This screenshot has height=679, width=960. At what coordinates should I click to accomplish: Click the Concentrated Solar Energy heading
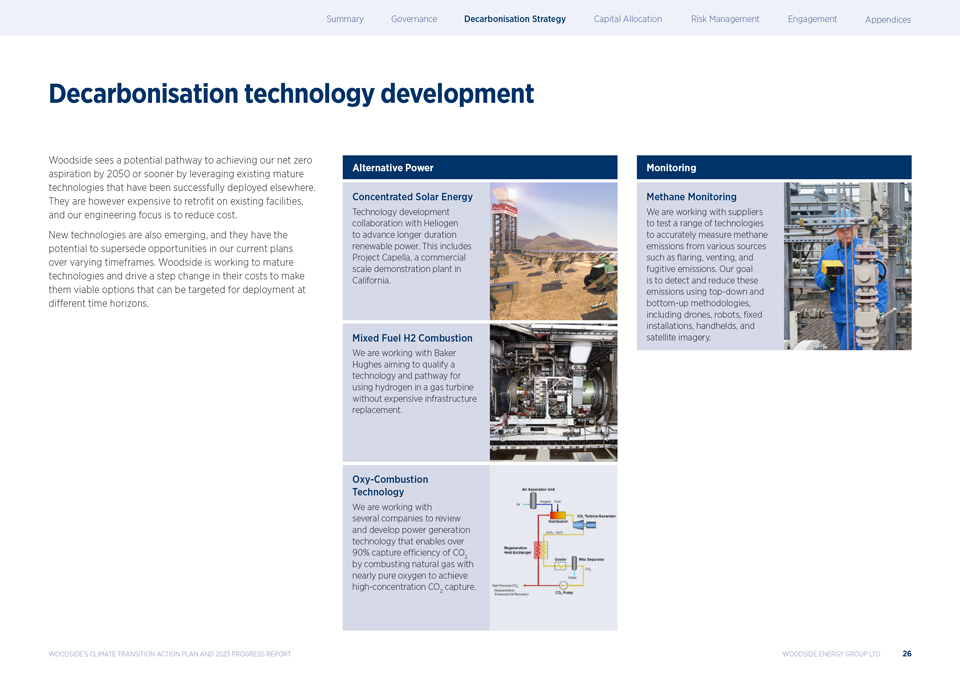[412, 197]
